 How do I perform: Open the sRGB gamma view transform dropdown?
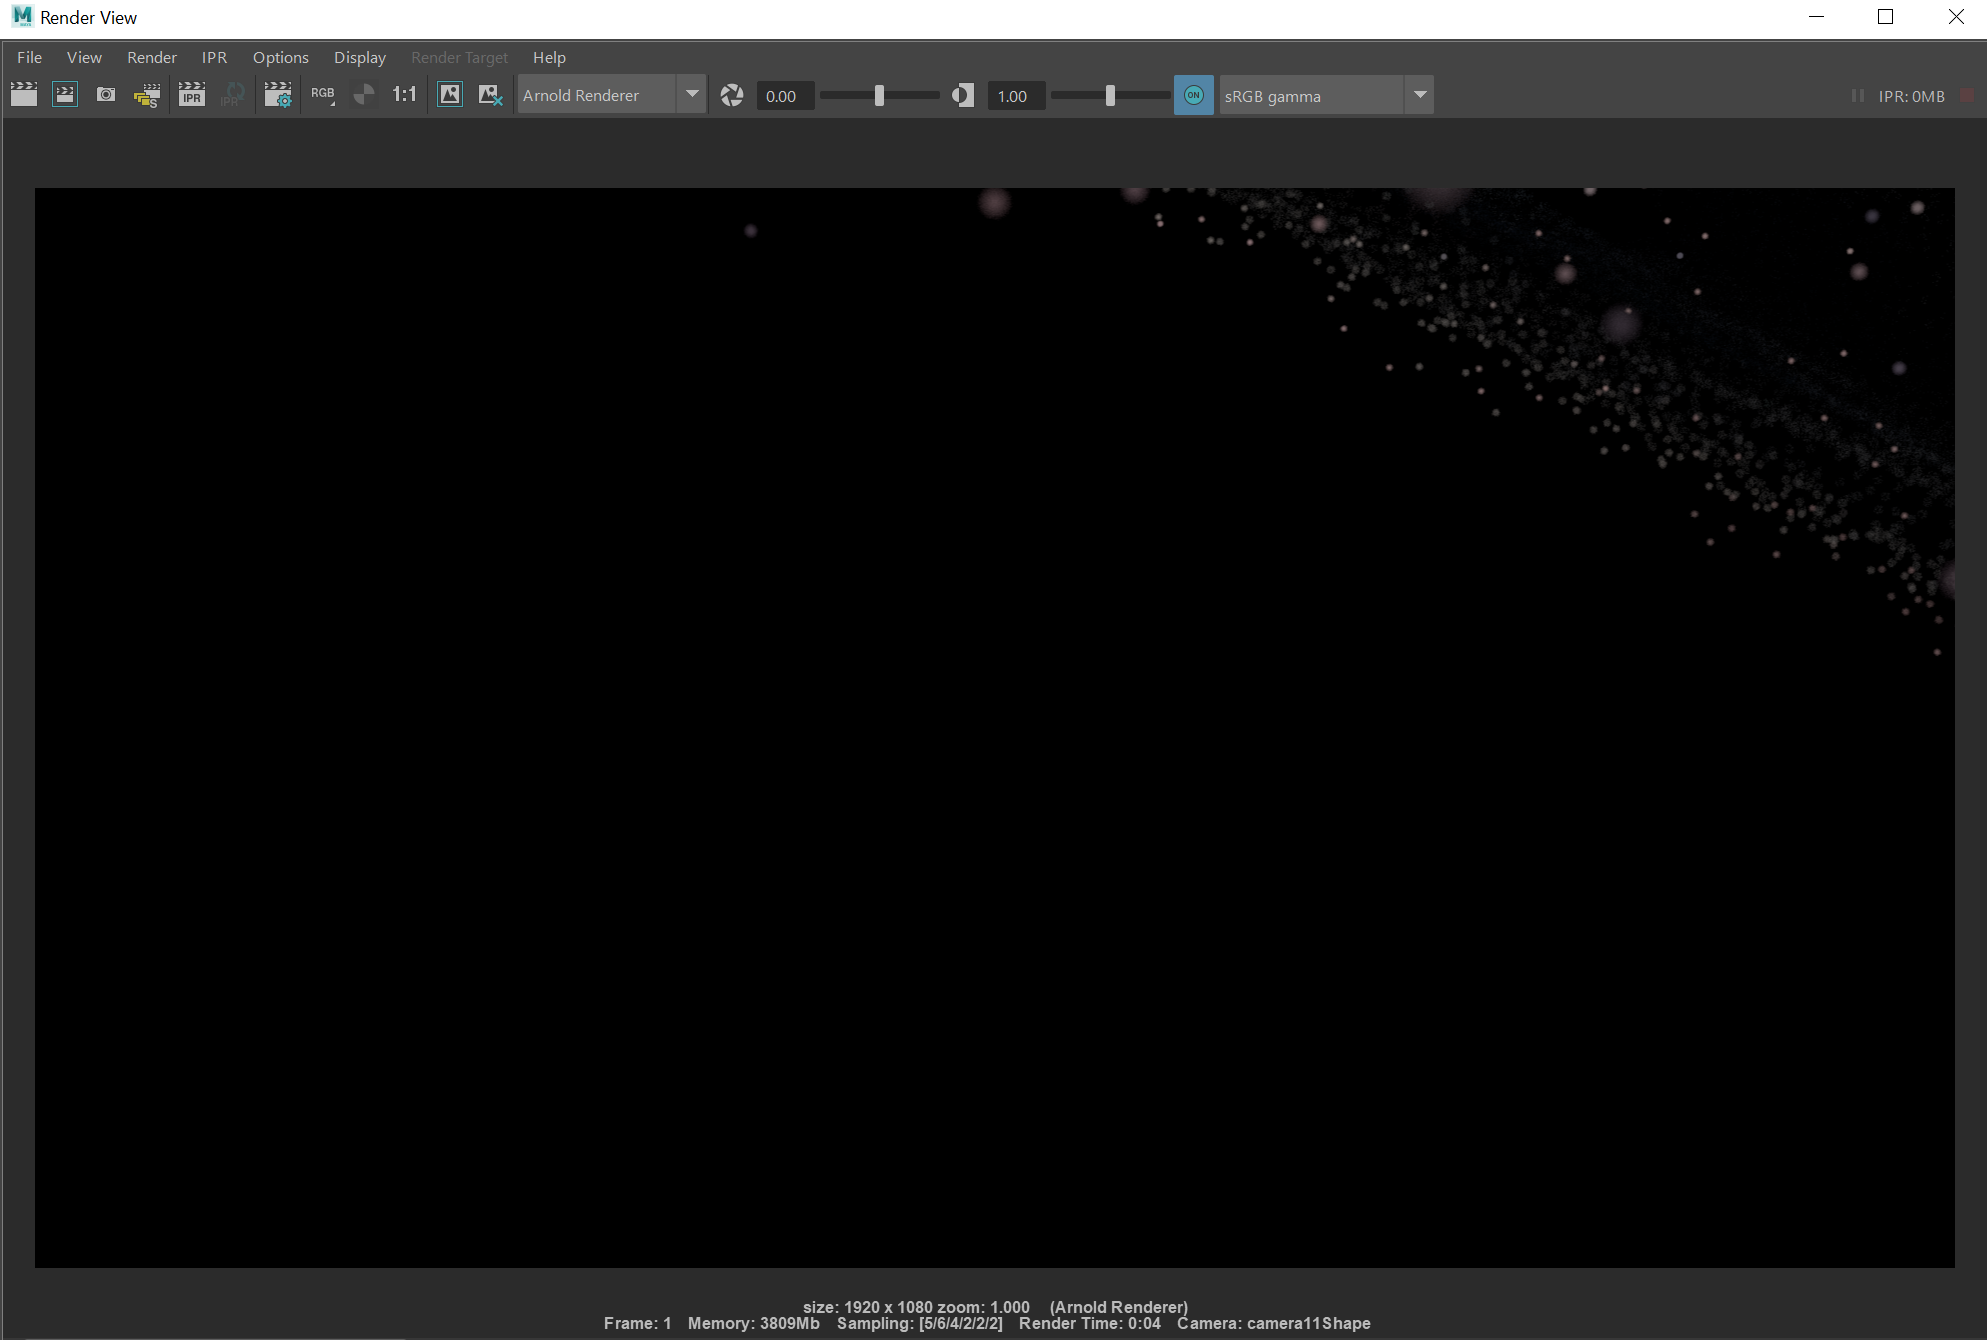click(1420, 94)
